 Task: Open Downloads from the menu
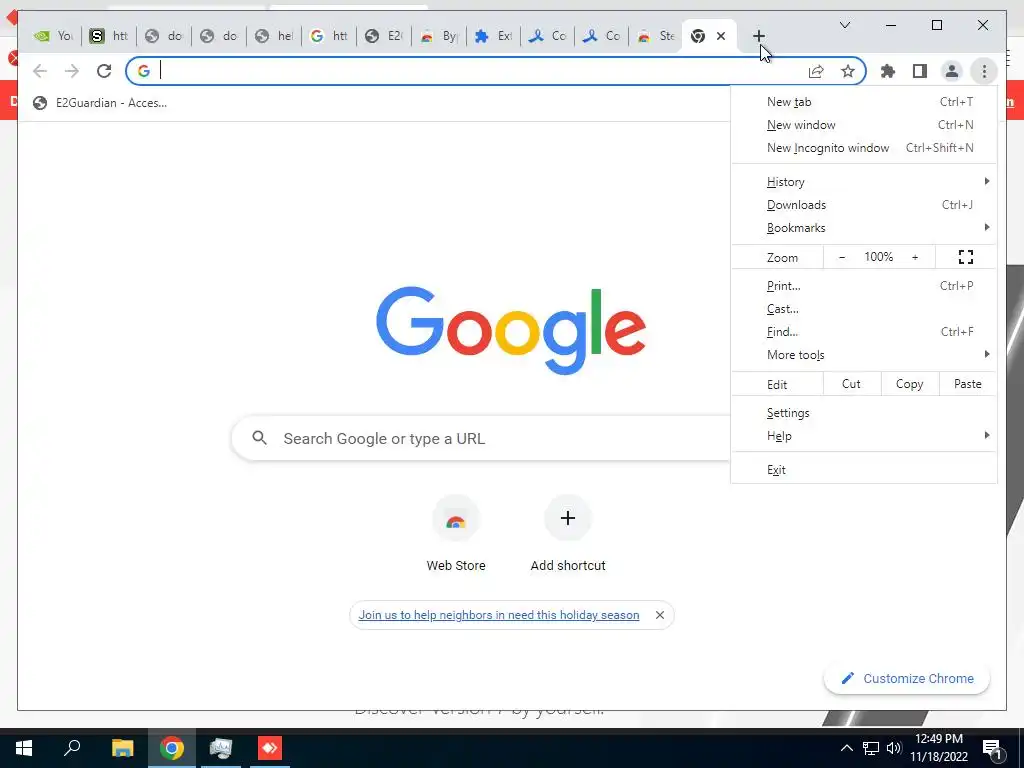coord(863,205)
